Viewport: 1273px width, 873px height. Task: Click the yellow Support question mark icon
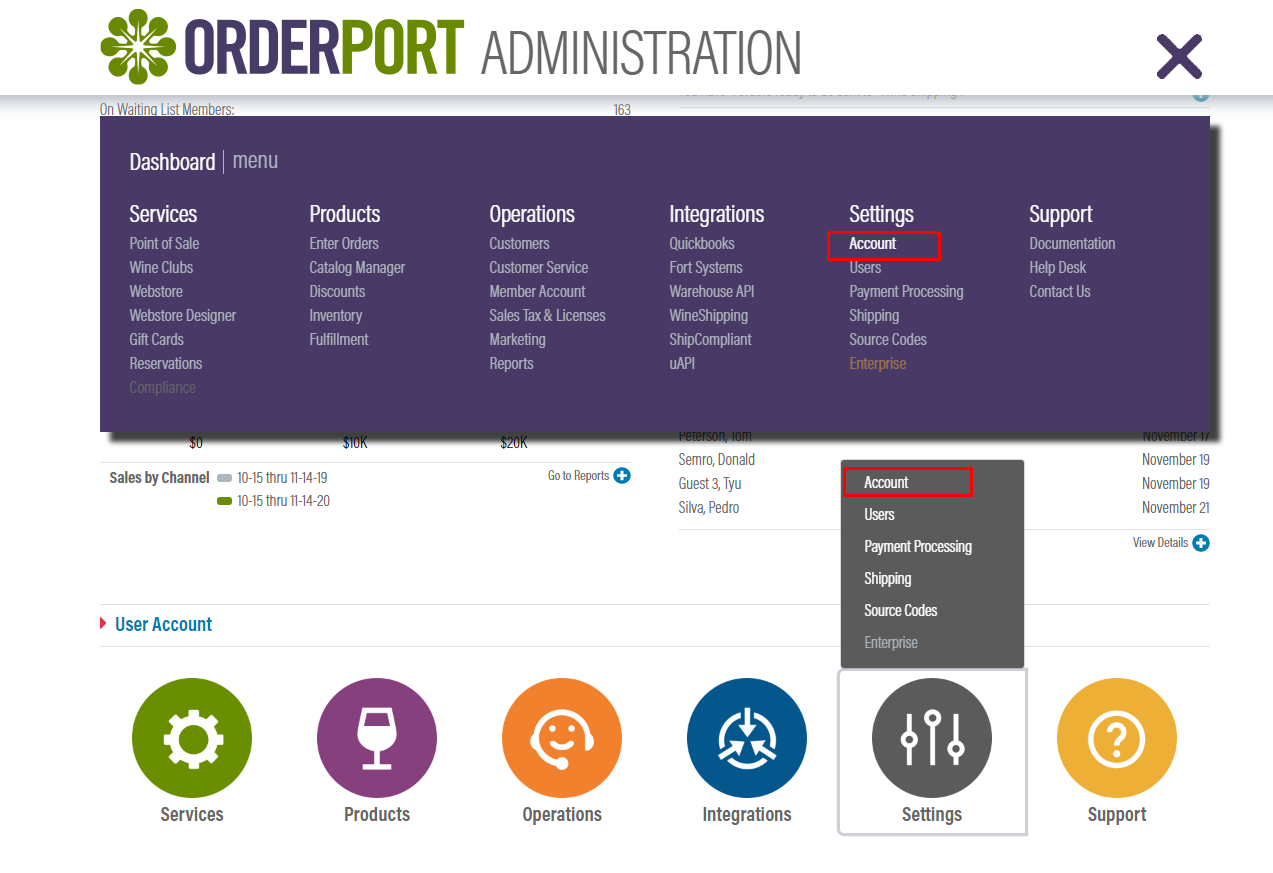click(1117, 738)
